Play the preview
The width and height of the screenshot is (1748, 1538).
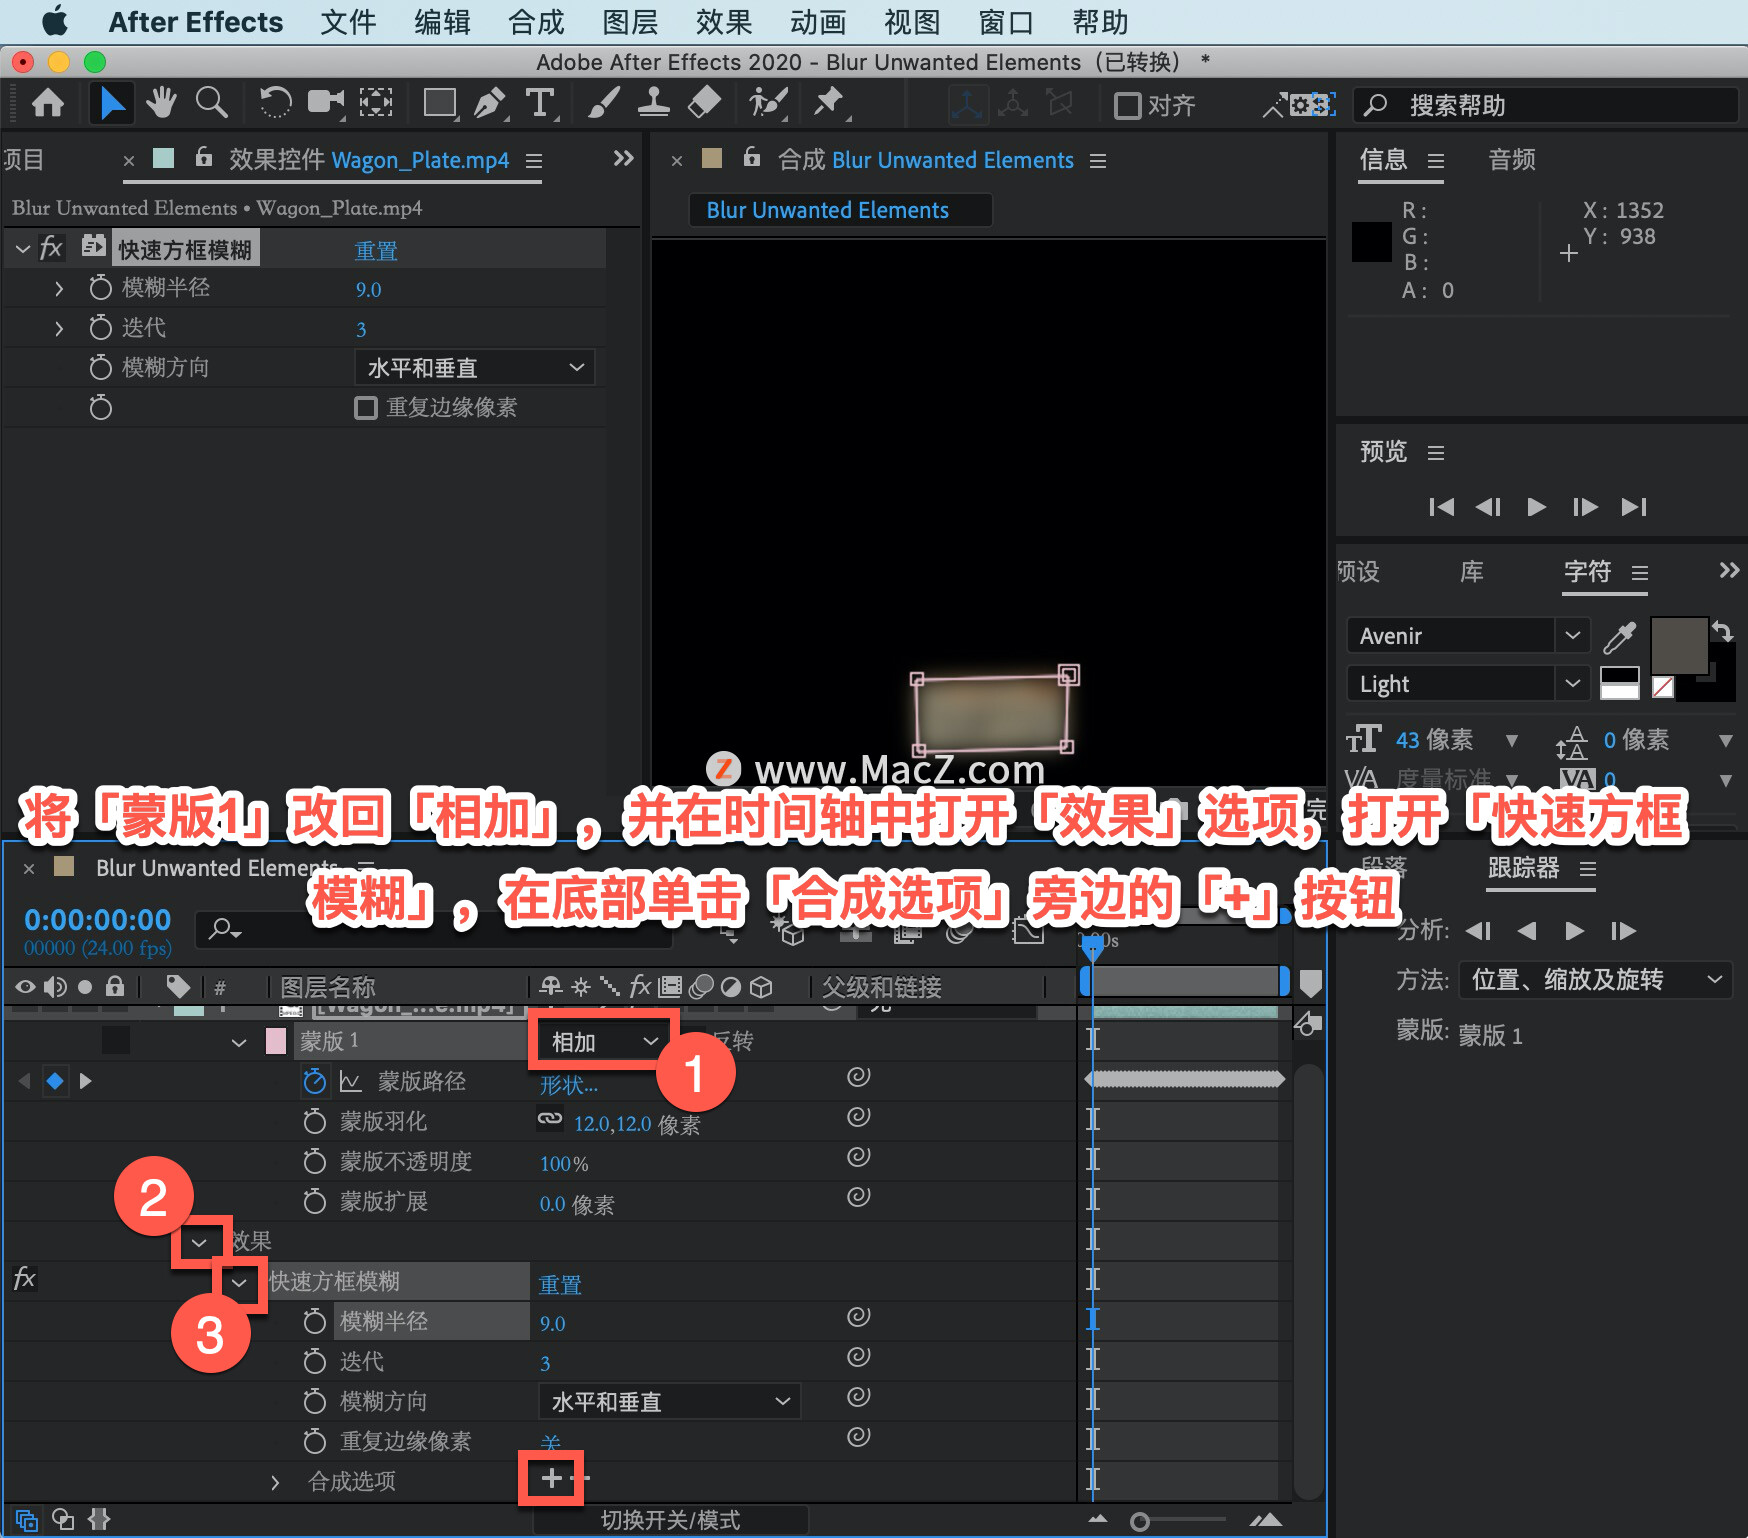[1537, 507]
